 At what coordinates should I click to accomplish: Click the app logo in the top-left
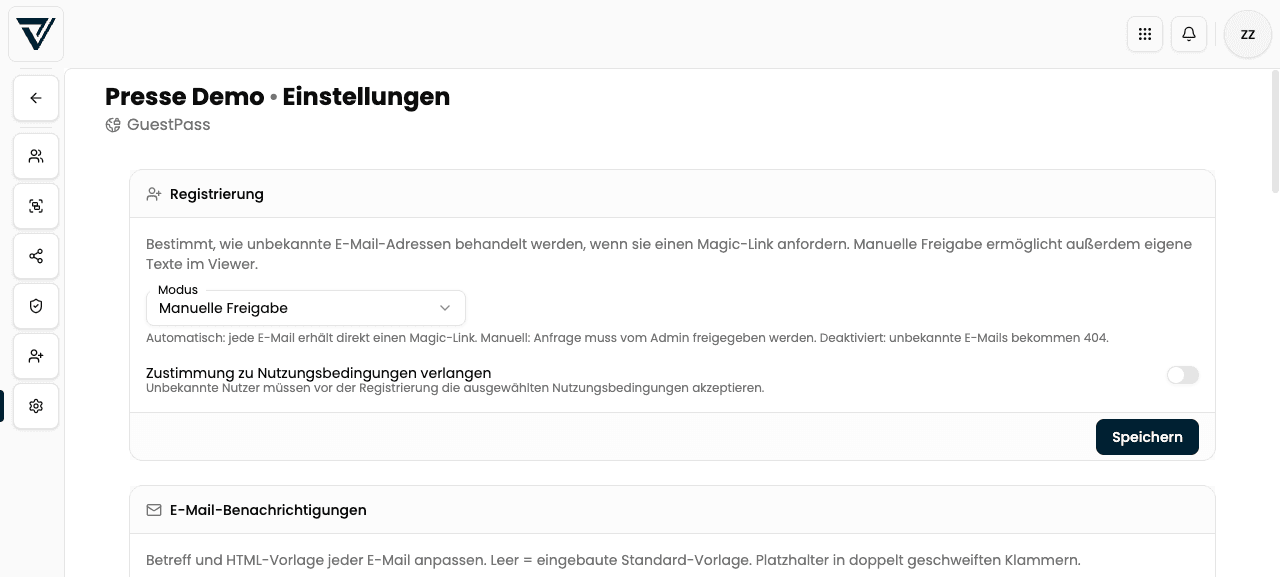coord(36,34)
